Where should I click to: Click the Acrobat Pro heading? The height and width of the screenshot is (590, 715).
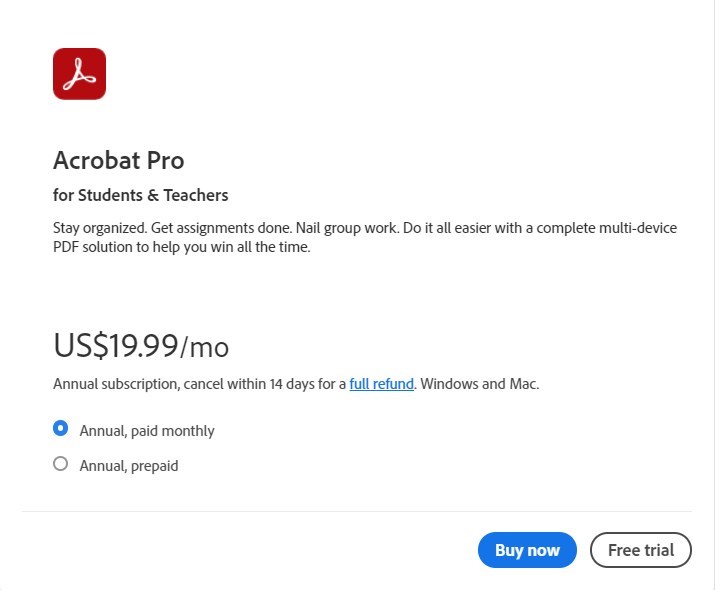click(x=118, y=160)
